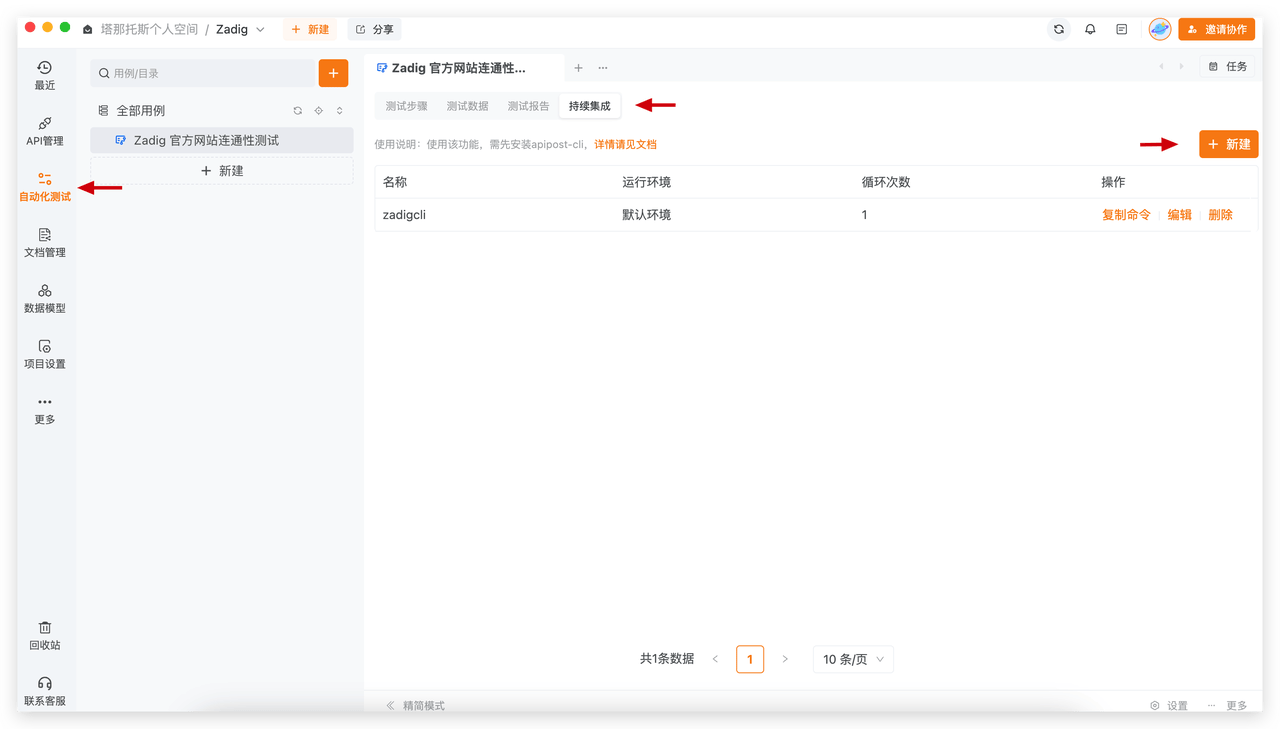The image size is (1280, 729).
Task: Refresh the 全部用例 test case list
Action: [x=297, y=111]
